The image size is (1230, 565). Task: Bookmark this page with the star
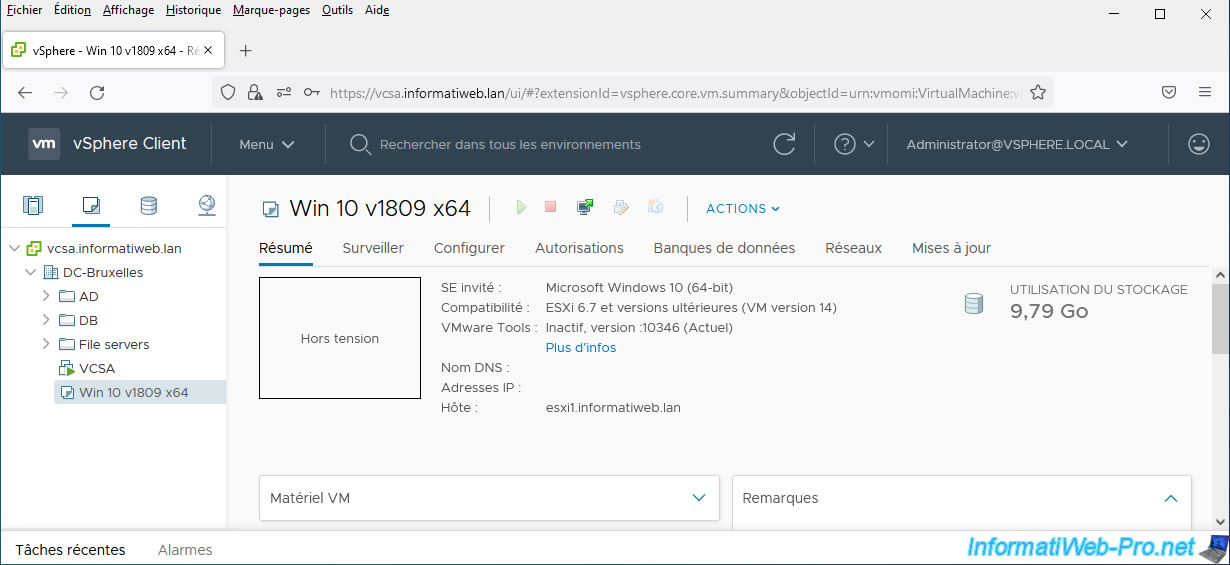point(1038,92)
